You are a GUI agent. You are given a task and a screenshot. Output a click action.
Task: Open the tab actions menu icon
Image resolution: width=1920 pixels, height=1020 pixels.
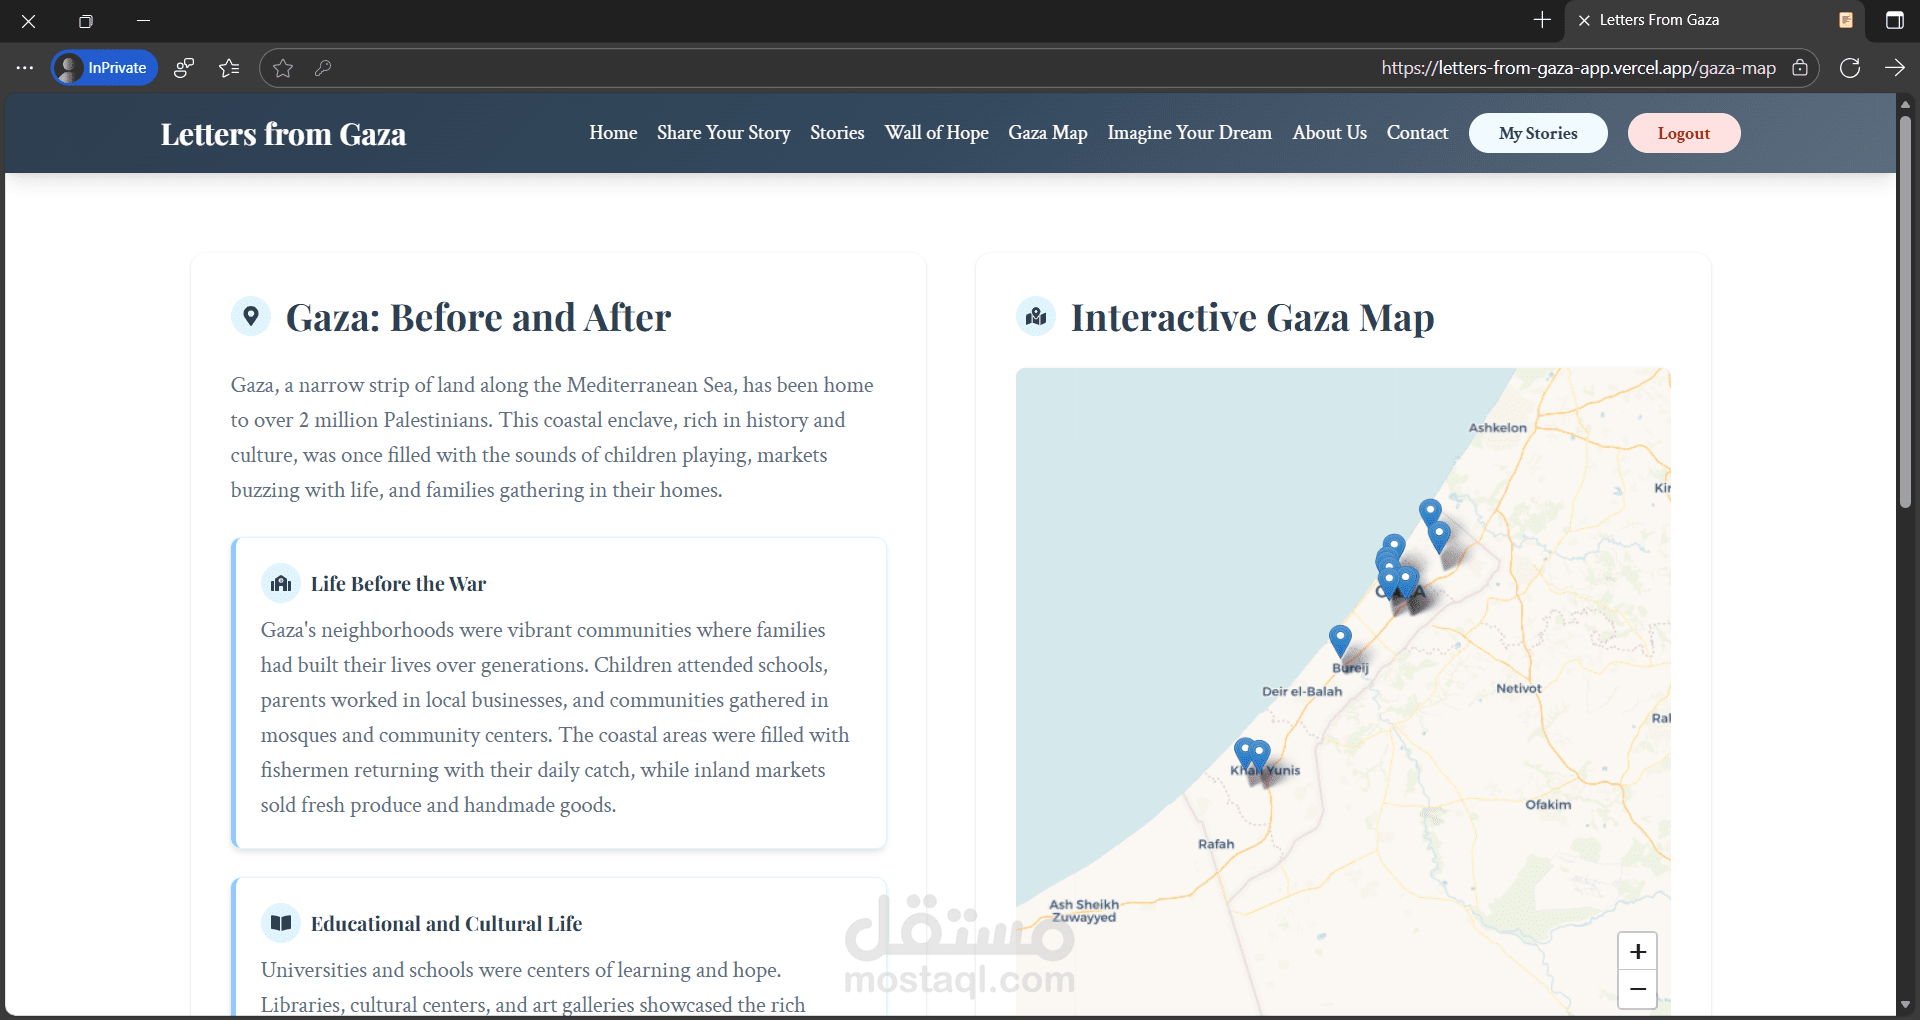[x=1894, y=20]
